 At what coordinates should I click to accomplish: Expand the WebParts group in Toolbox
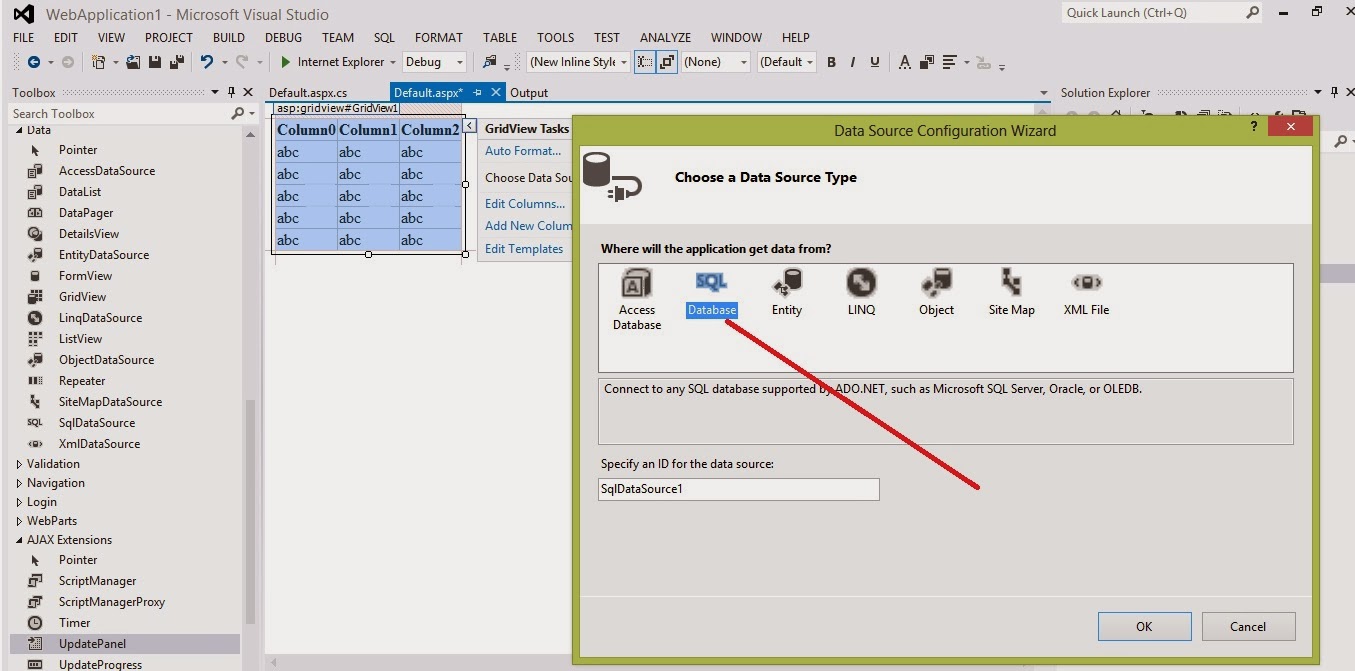pyautogui.click(x=19, y=521)
